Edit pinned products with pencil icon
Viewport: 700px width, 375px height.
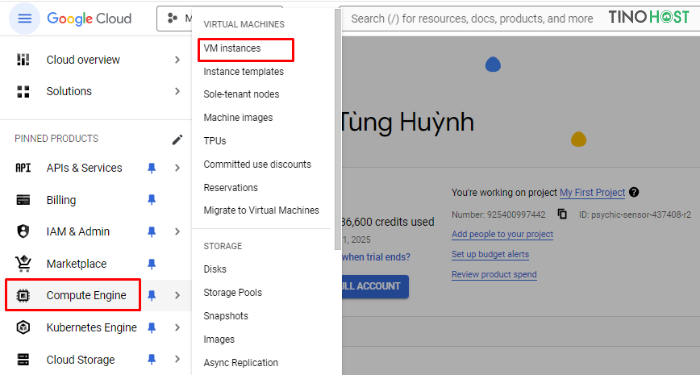point(177,140)
